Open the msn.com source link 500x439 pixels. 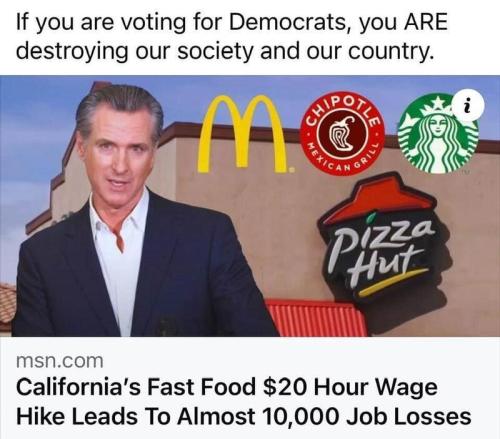pos(60,361)
